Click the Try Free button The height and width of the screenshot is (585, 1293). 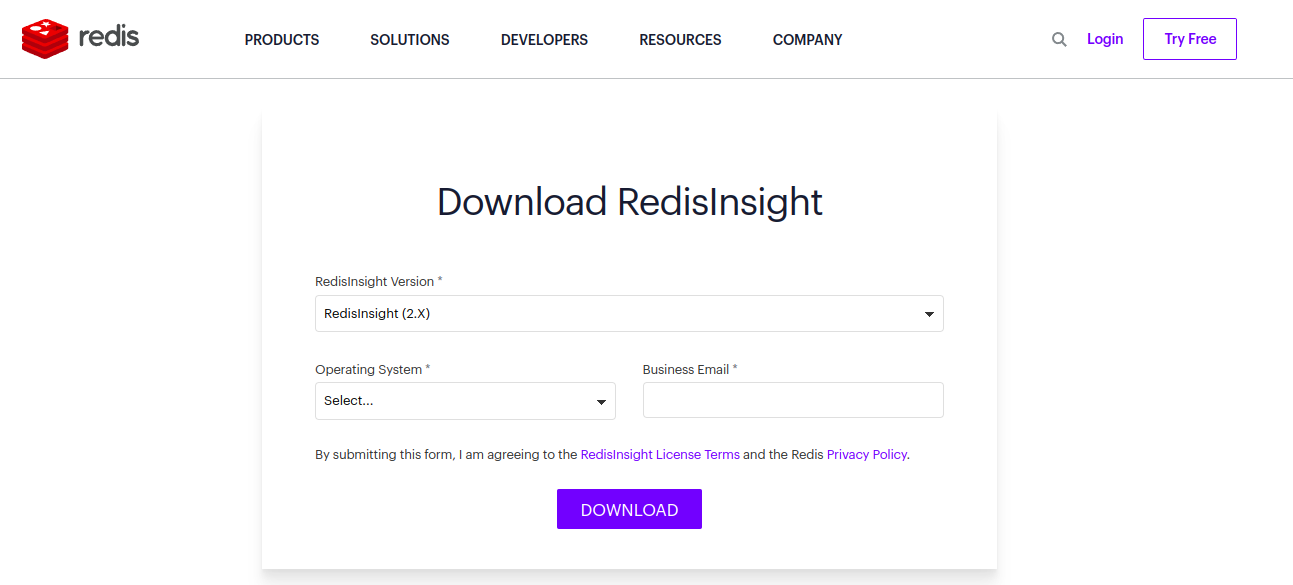(1189, 38)
